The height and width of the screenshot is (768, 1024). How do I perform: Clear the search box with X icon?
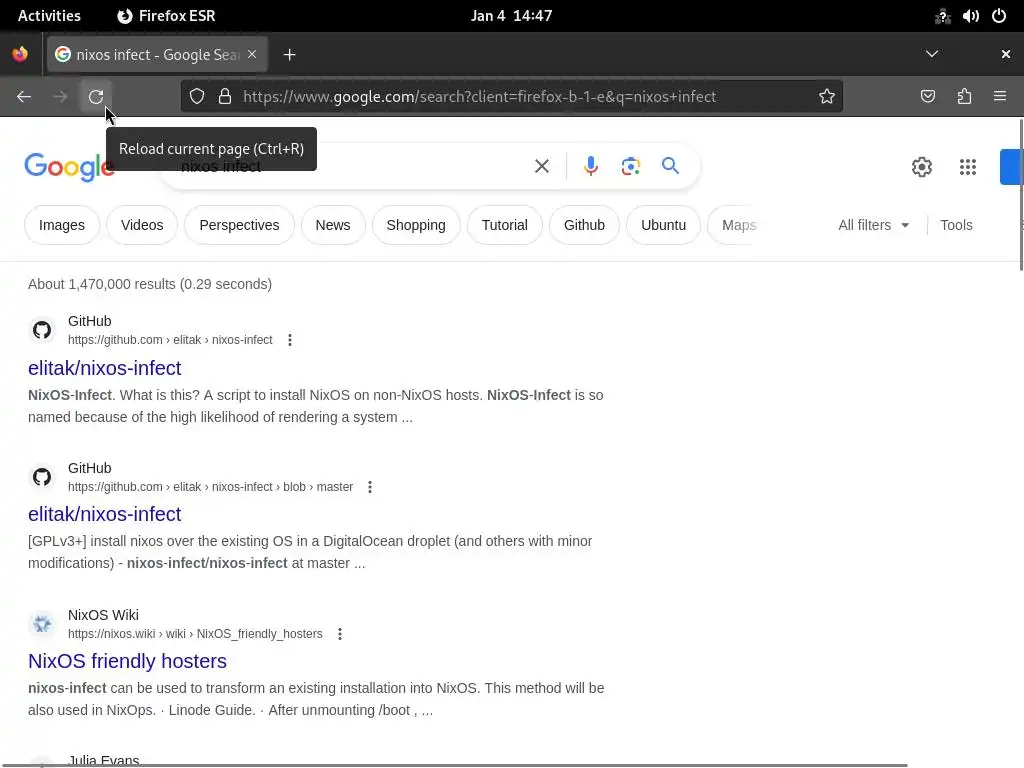pos(541,167)
